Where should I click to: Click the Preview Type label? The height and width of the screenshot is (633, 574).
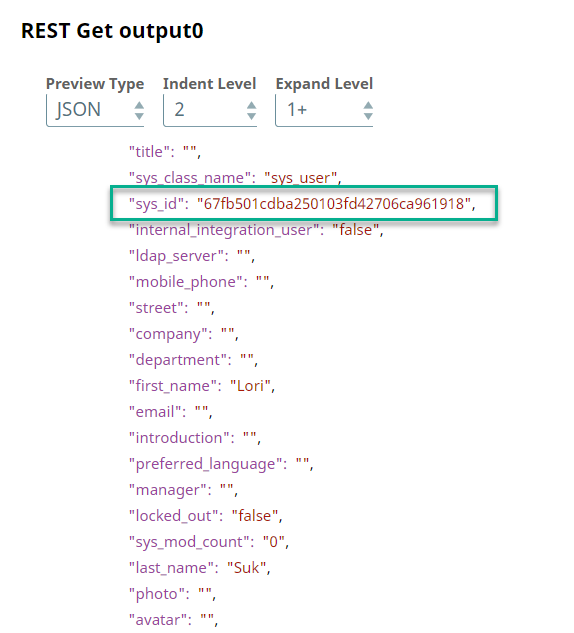(x=95, y=84)
